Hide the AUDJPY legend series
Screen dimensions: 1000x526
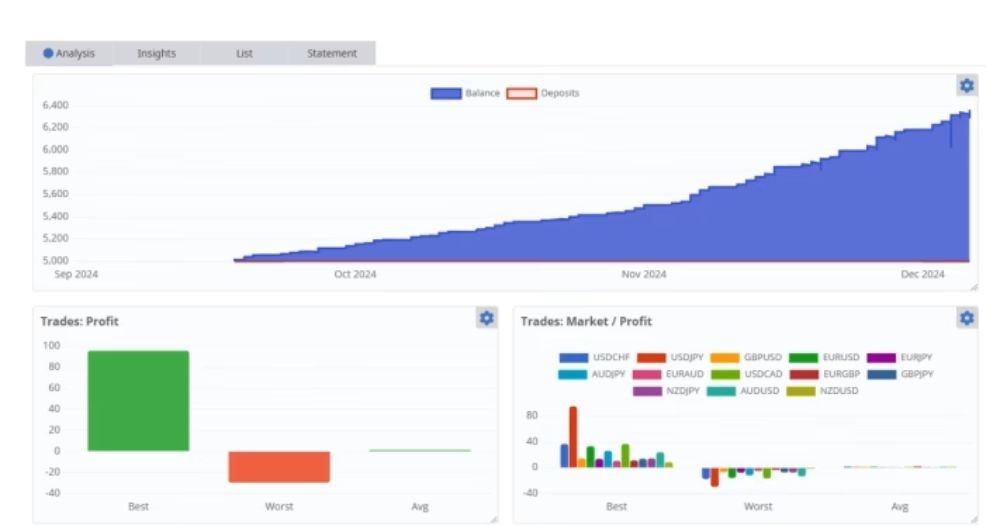coord(595,374)
